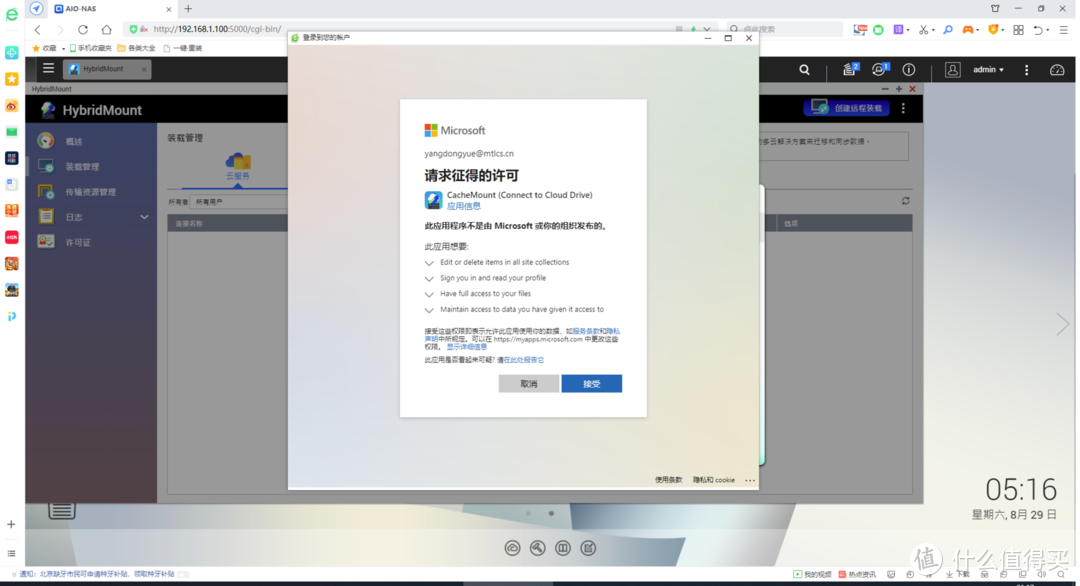Switch to the 云服务 tab
Image resolution: width=1080 pixels, height=586 pixels.
click(238, 167)
